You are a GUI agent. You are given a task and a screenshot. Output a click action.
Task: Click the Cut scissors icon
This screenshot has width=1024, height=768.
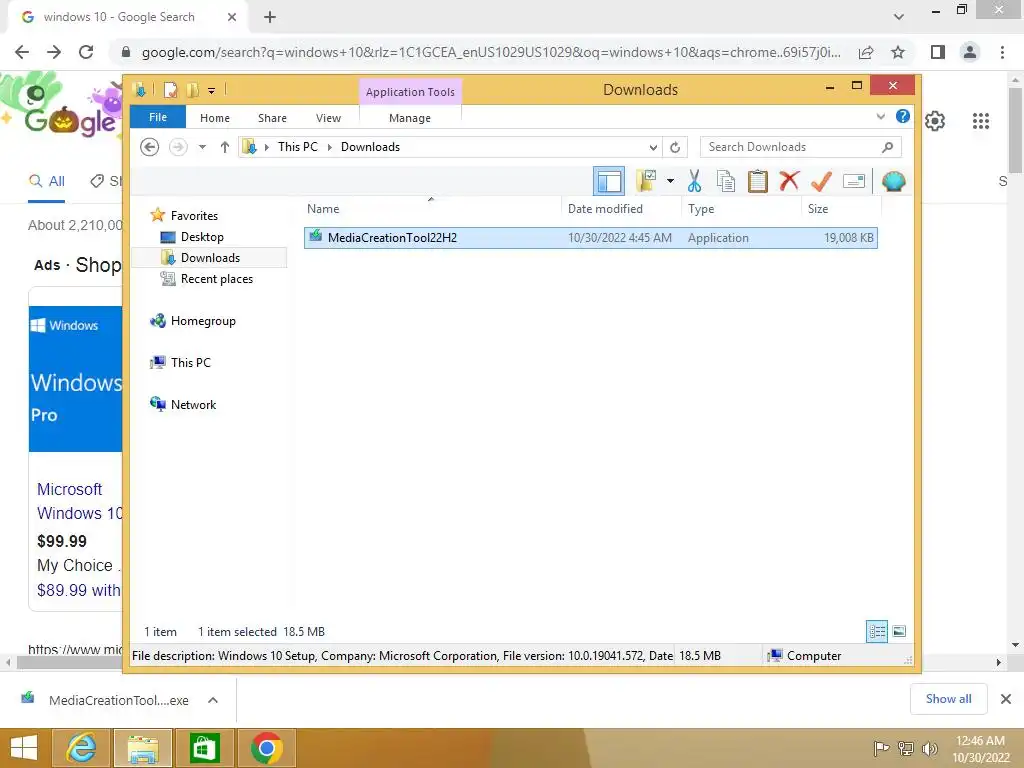tap(694, 181)
